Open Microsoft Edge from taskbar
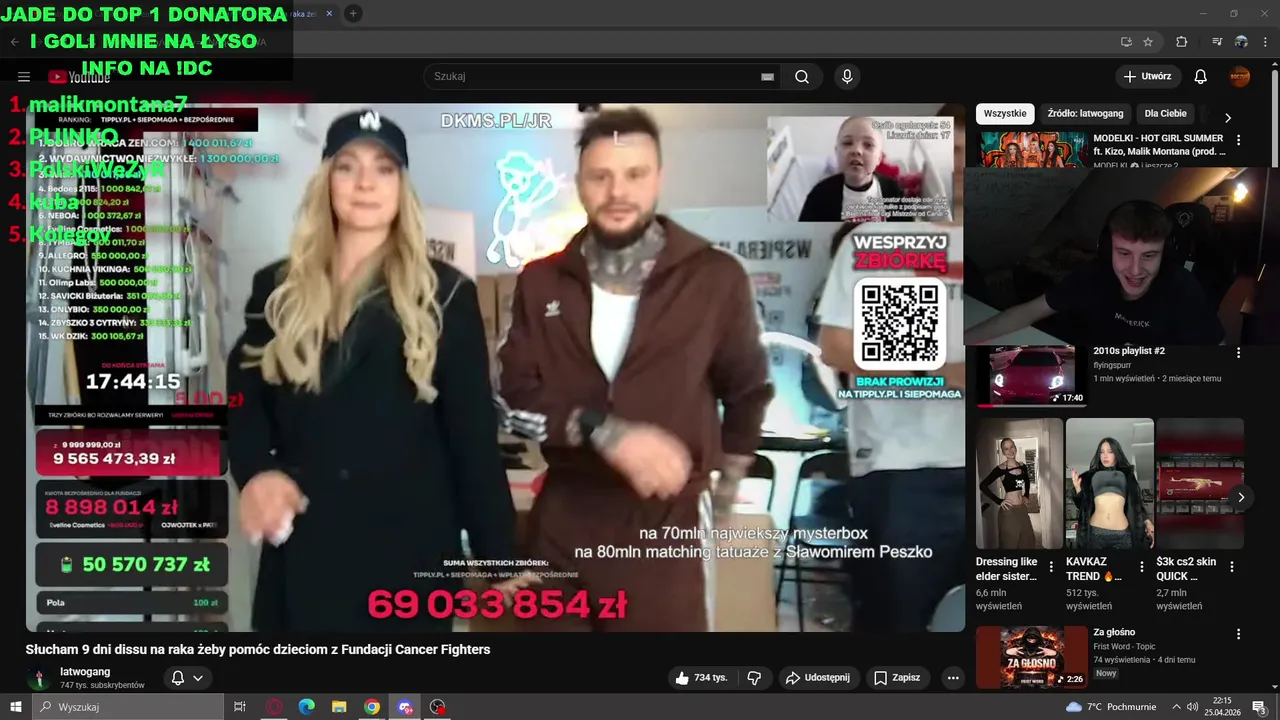This screenshot has width=1280, height=720. [x=307, y=707]
